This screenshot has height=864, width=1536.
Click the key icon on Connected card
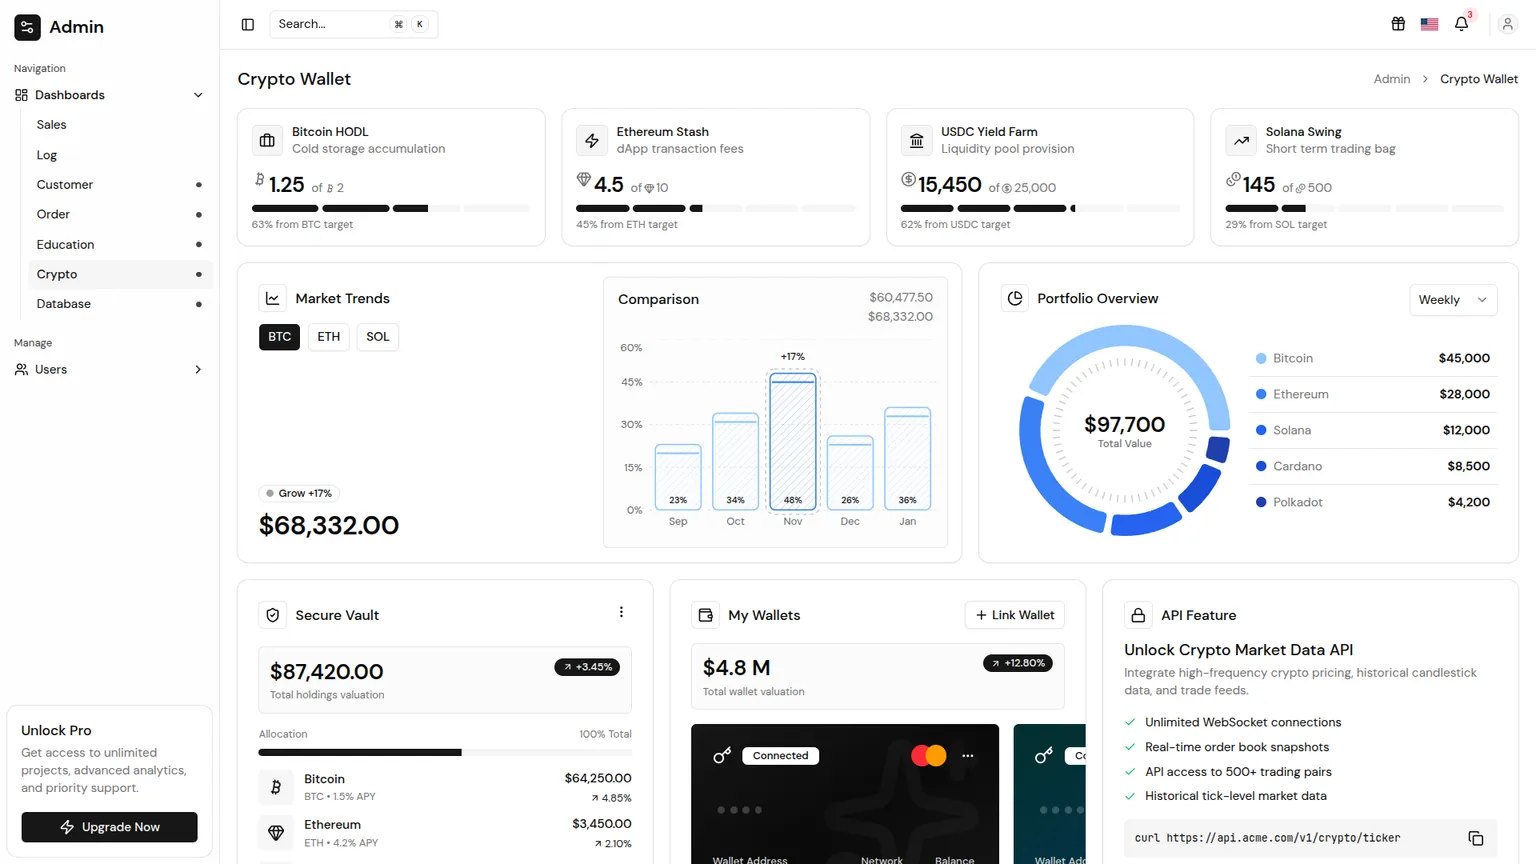click(x=722, y=756)
